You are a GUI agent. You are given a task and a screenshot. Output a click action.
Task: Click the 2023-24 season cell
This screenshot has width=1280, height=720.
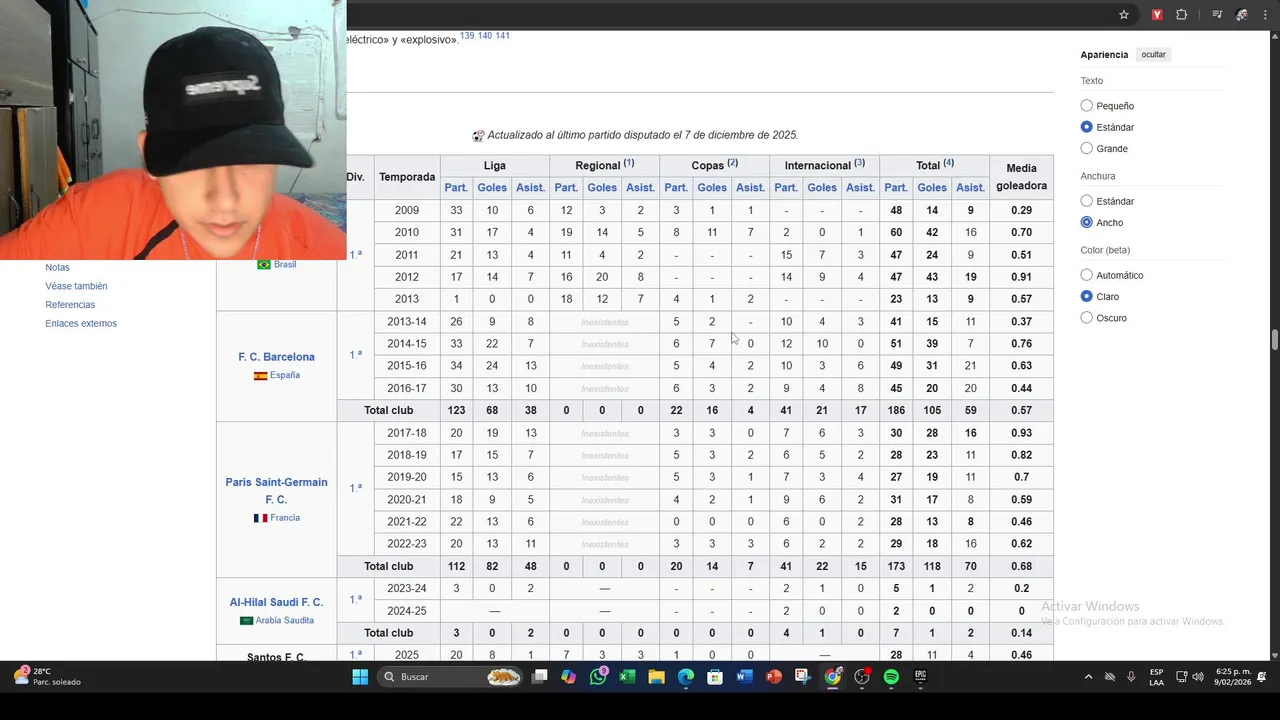click(x=406, y=589)
